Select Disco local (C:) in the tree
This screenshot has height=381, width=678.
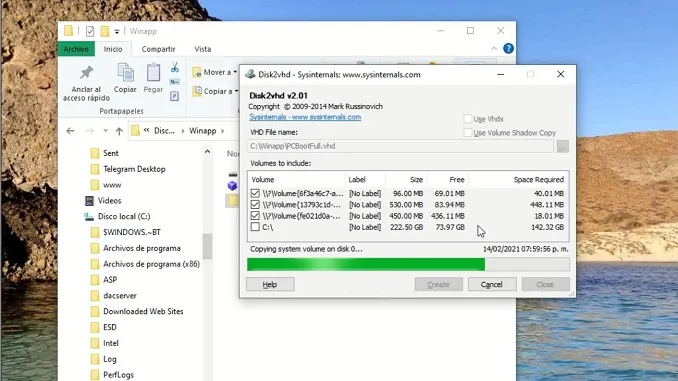(124, 216)
